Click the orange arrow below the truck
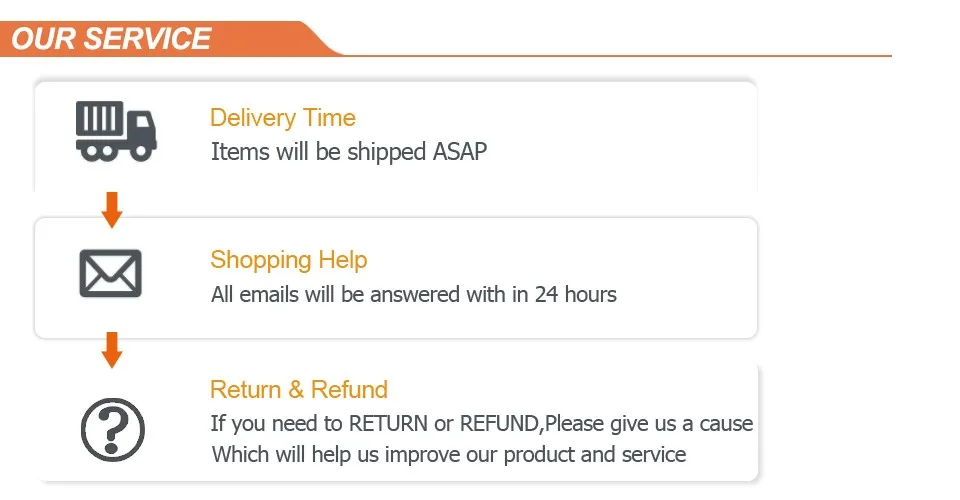The image size is (960, 500). coord(111,210)
